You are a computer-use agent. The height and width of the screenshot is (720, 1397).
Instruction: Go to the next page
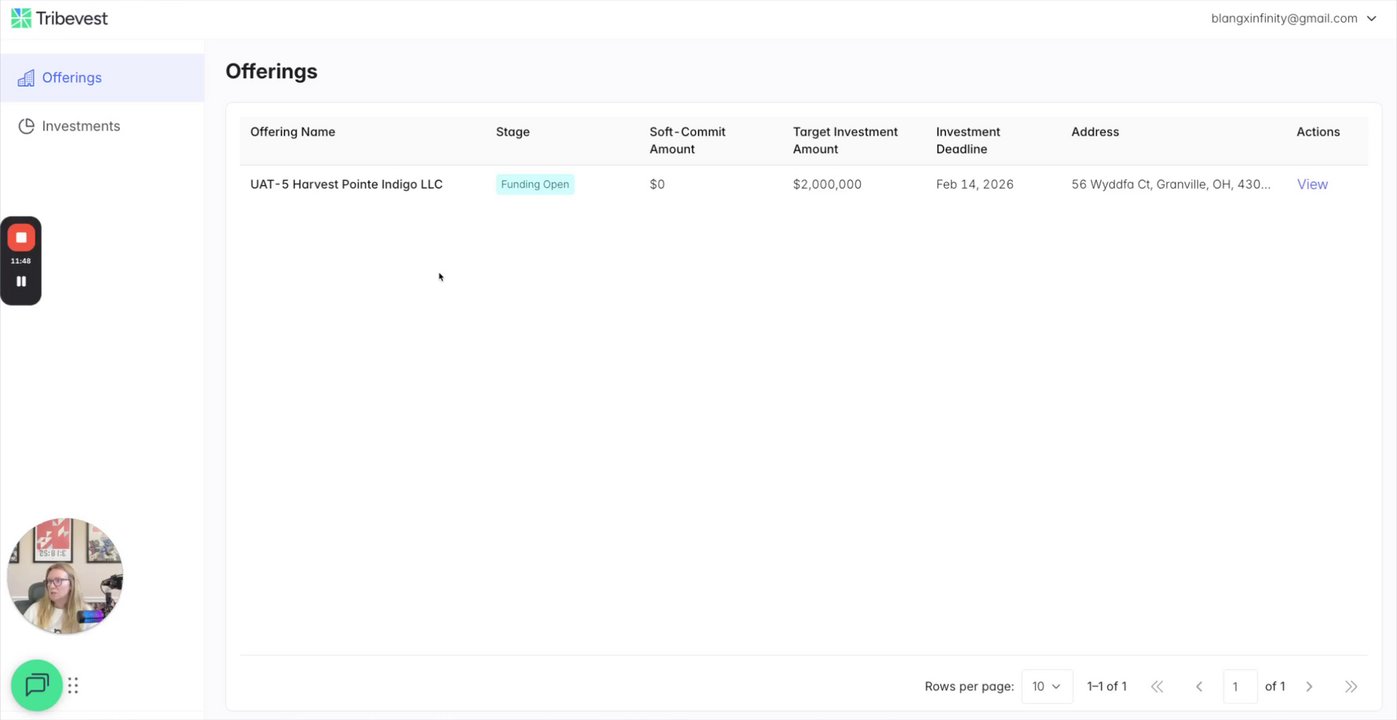(1309, 687)
